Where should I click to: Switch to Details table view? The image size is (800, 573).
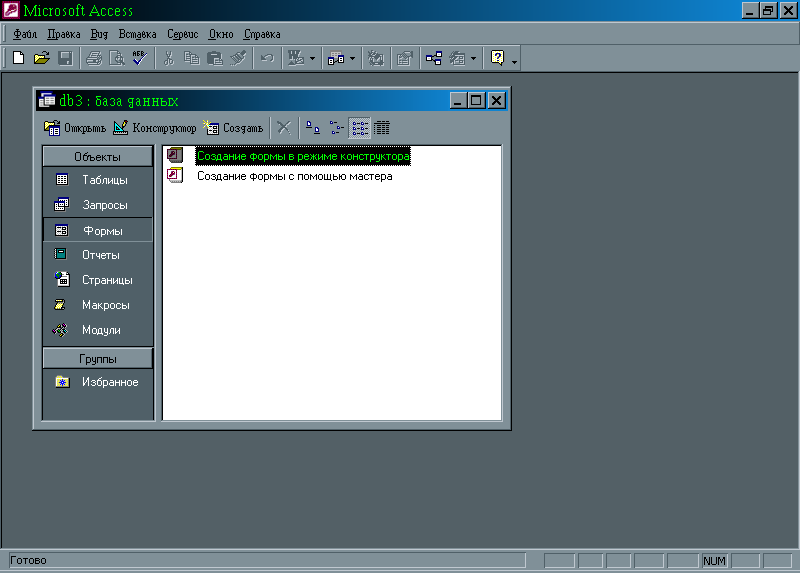click(382, 128)
